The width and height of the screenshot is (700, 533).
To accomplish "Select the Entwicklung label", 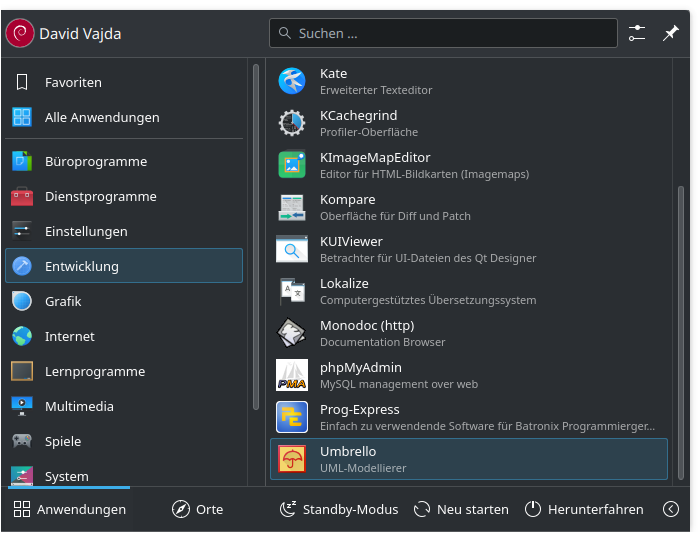I will (82, 266).
